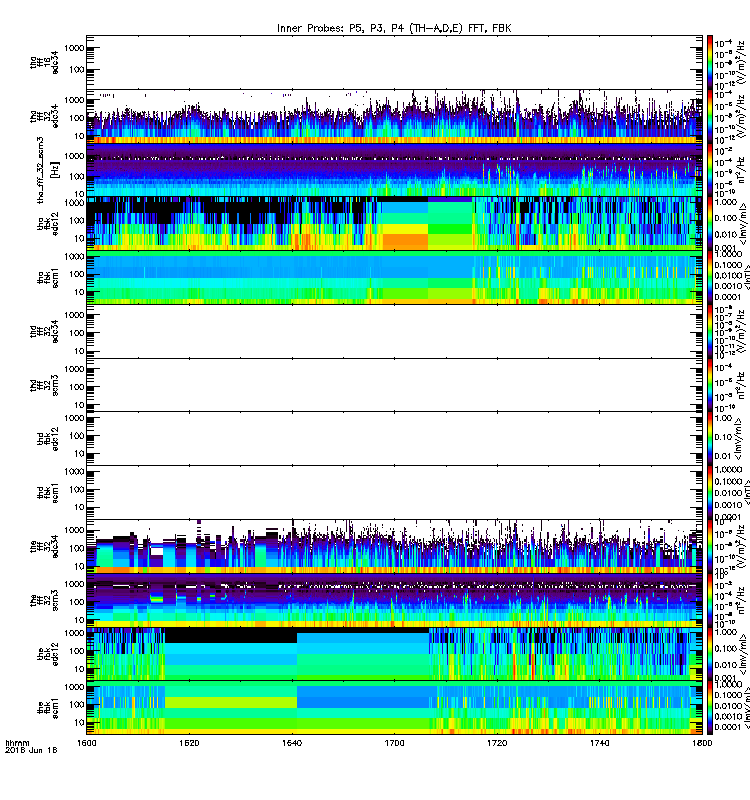Select the 1720 time axis label

(497, 743)
